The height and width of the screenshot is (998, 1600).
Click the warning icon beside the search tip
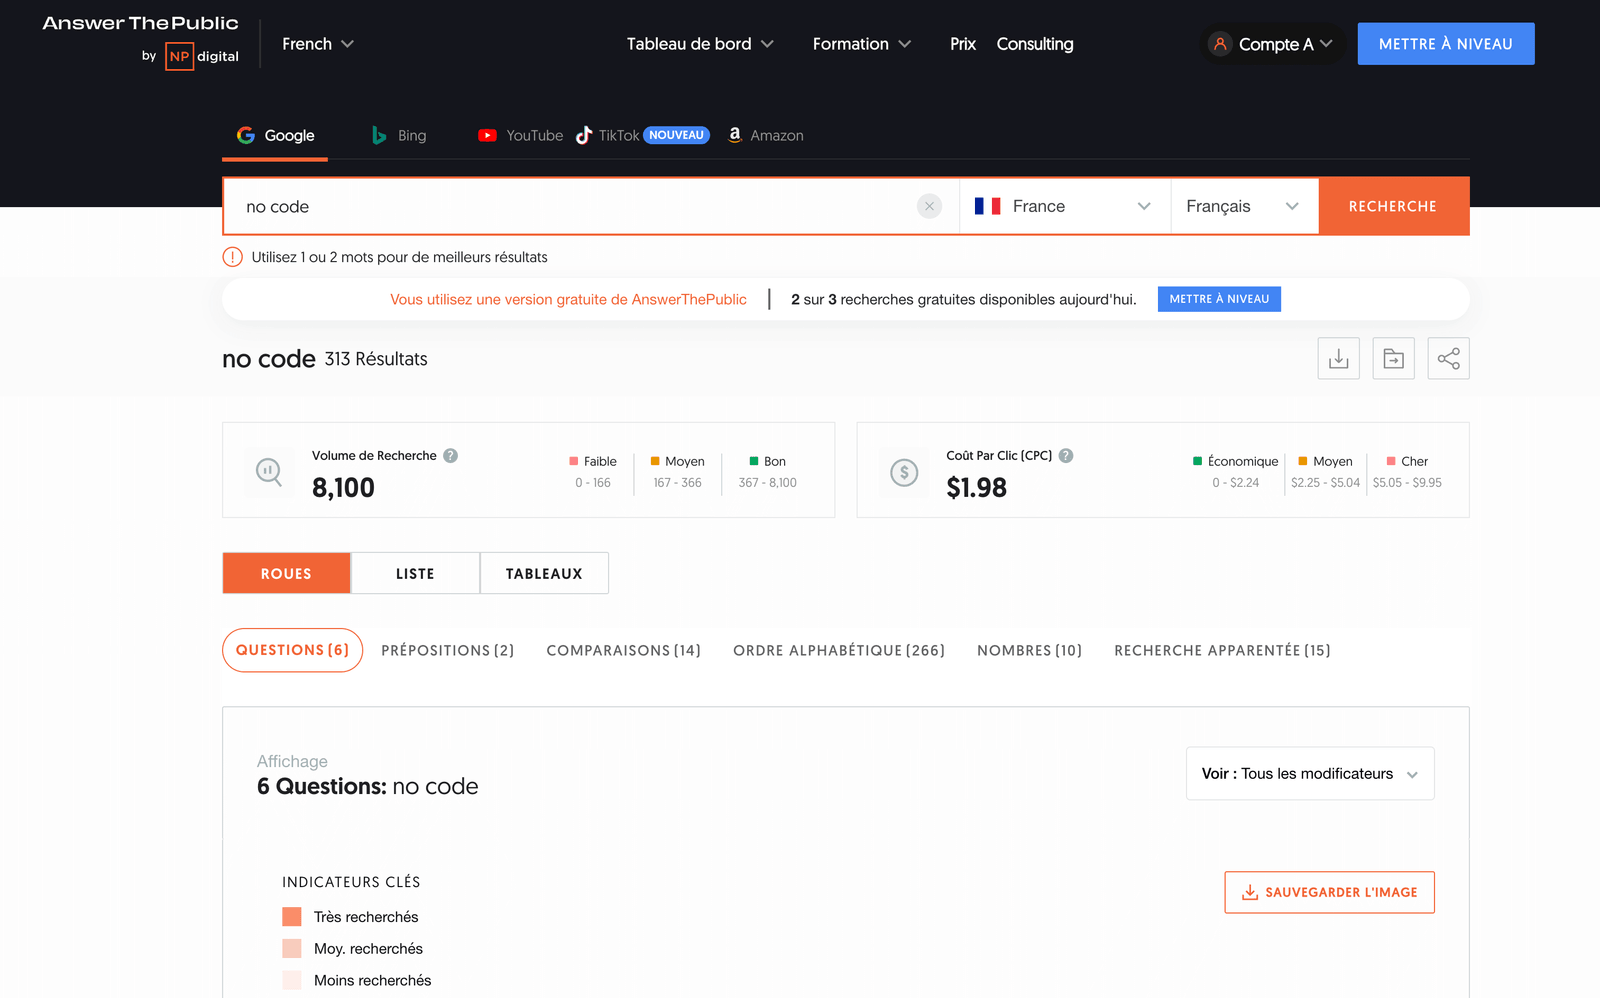(x=232, y=257)
